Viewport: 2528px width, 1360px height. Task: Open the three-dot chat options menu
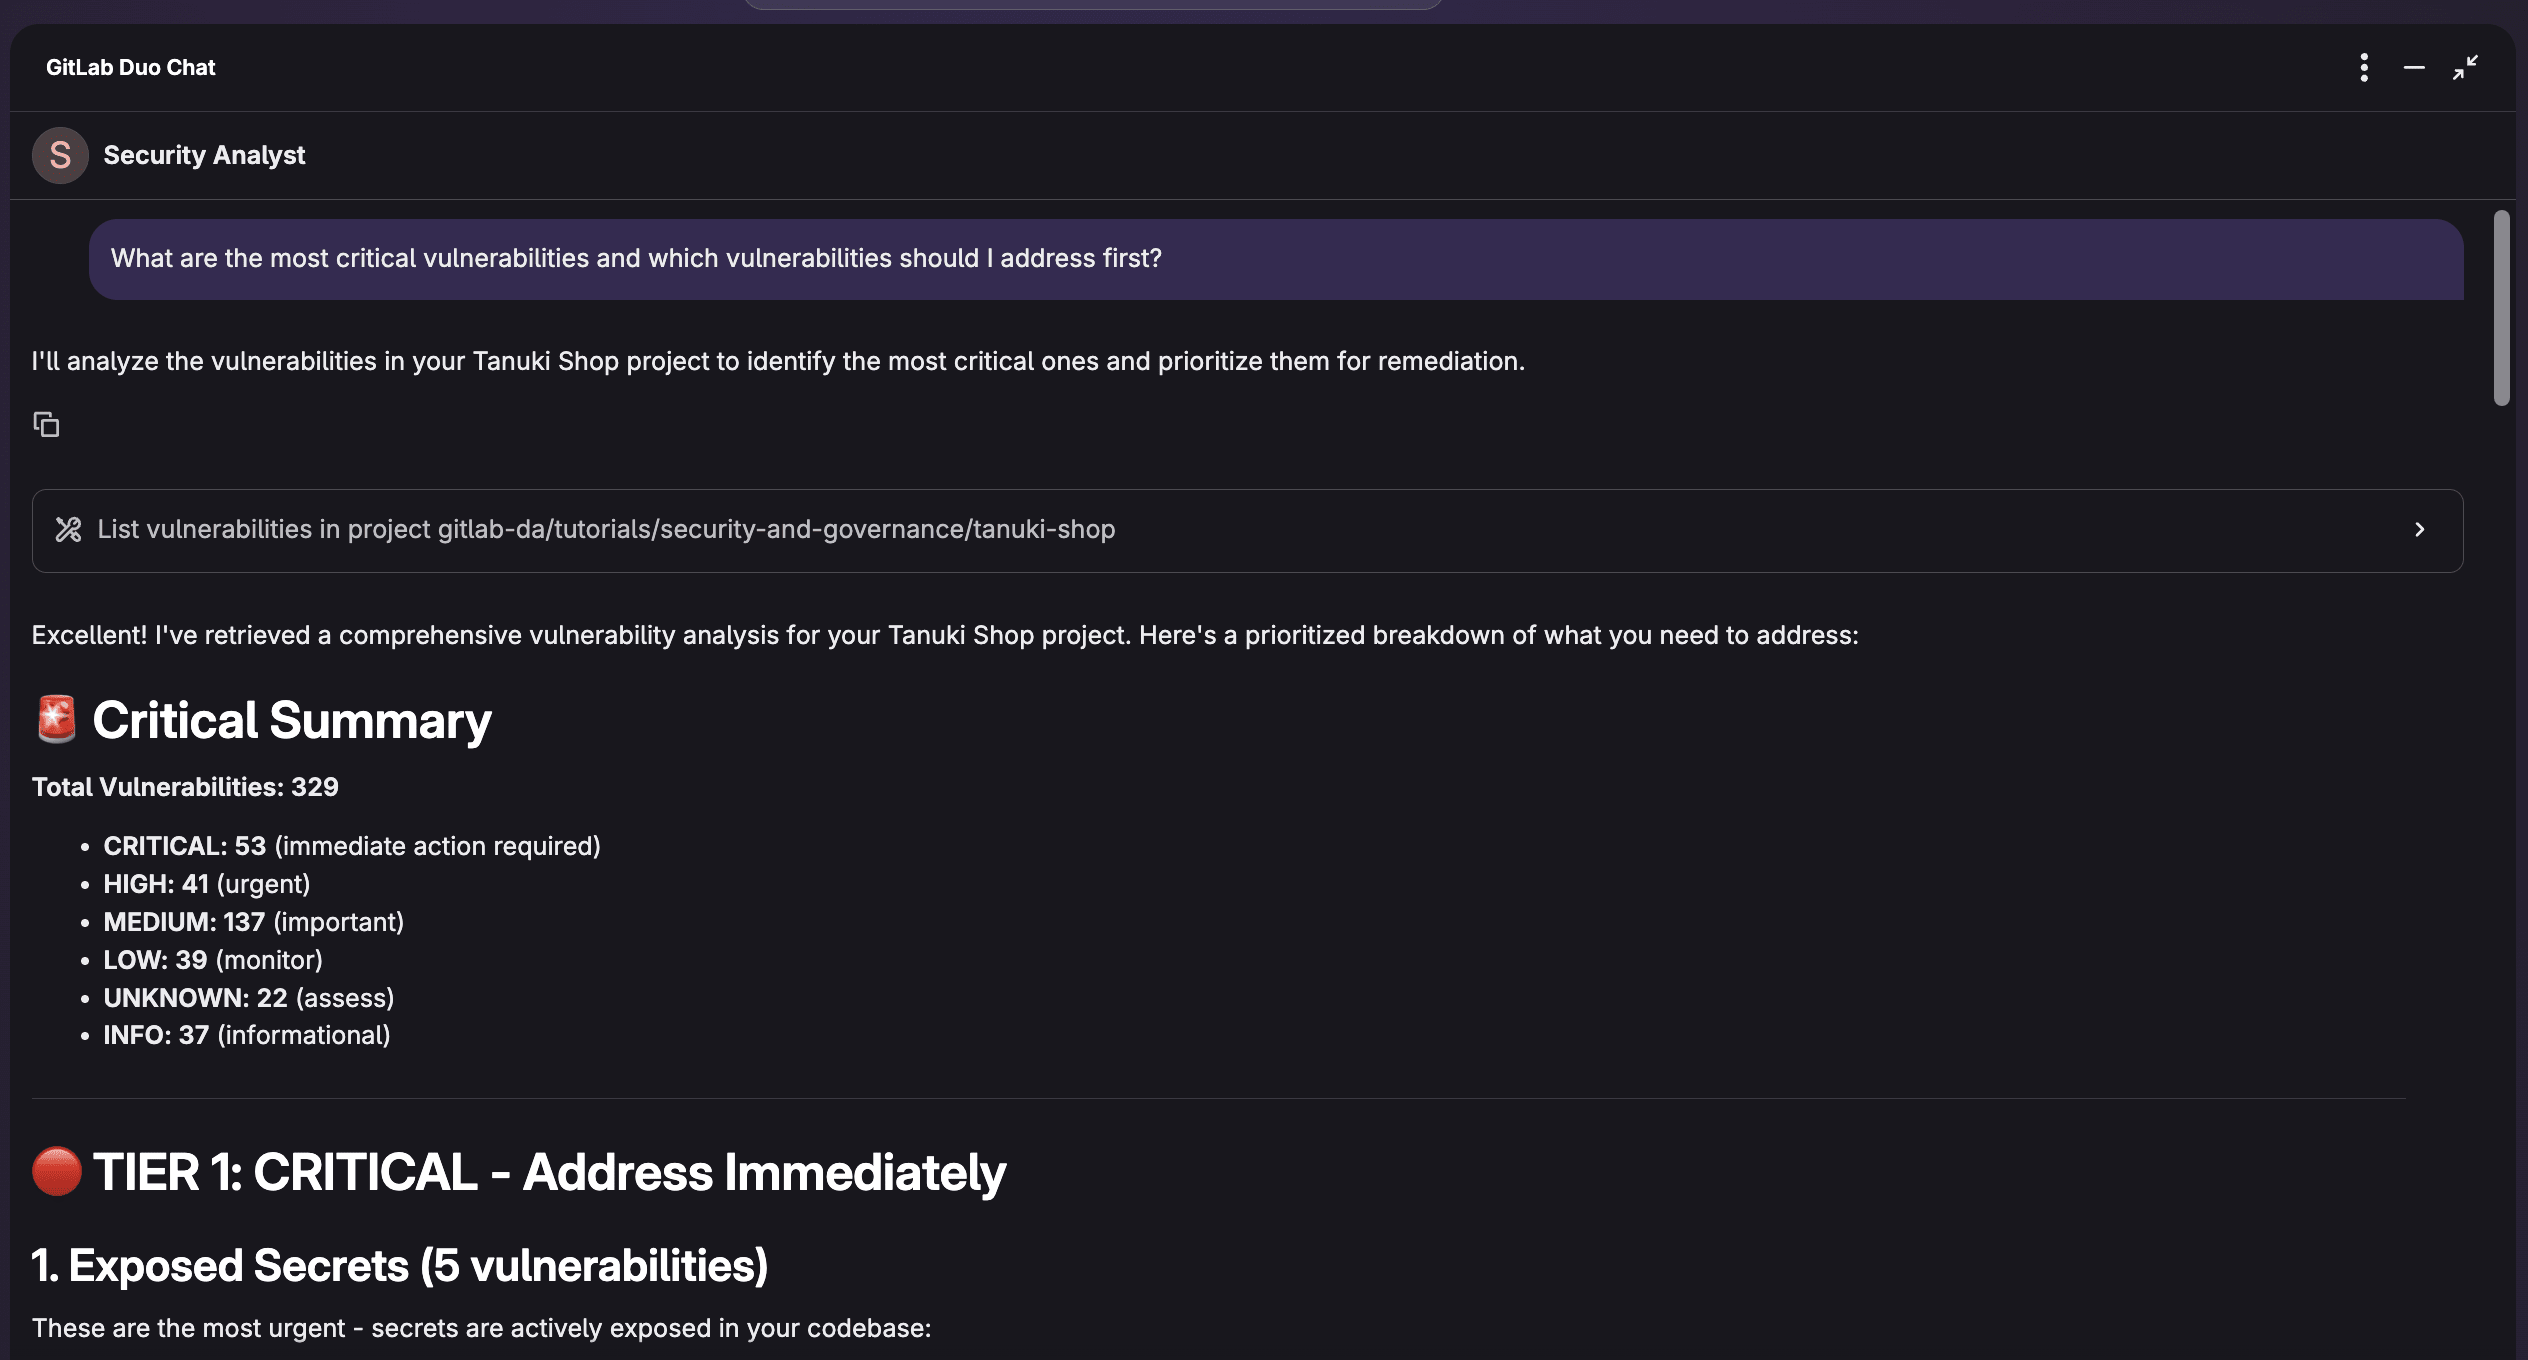pos(2364,68)
